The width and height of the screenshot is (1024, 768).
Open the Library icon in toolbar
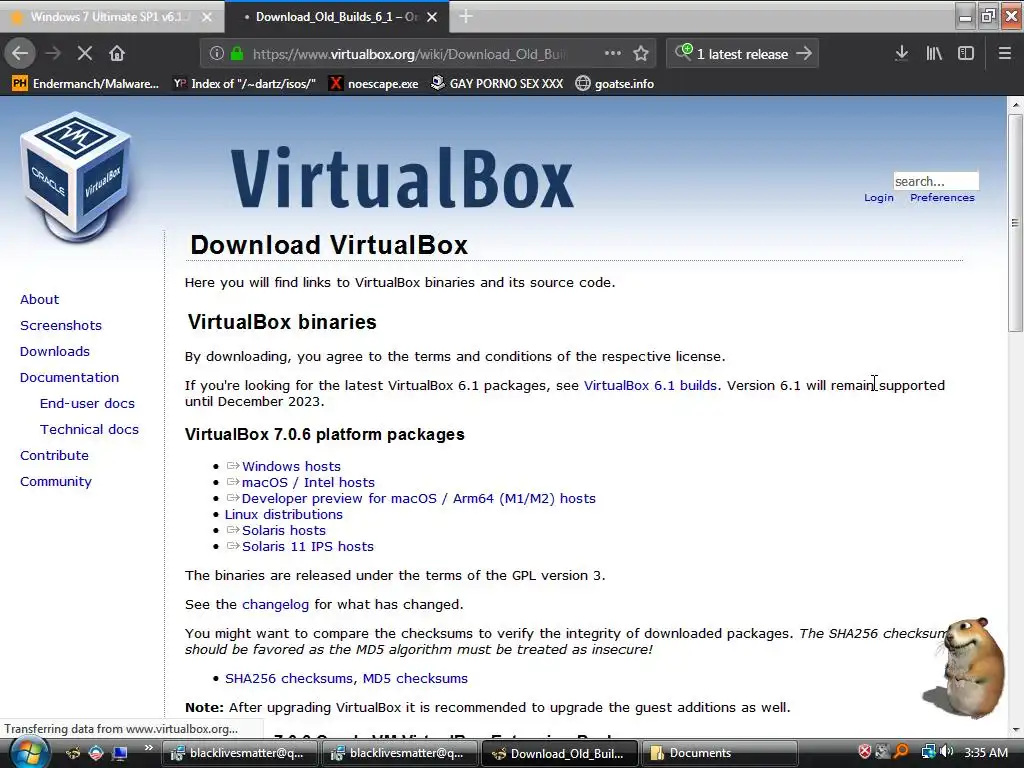934,54
